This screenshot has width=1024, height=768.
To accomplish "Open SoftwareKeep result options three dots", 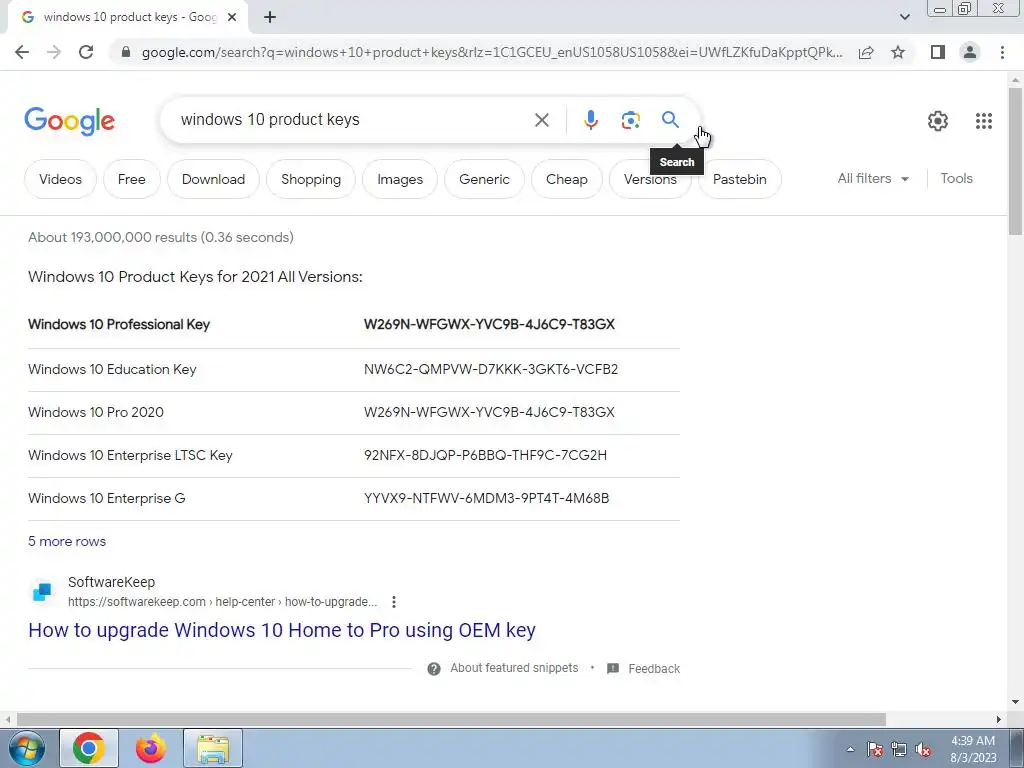I will click(393, 602).
